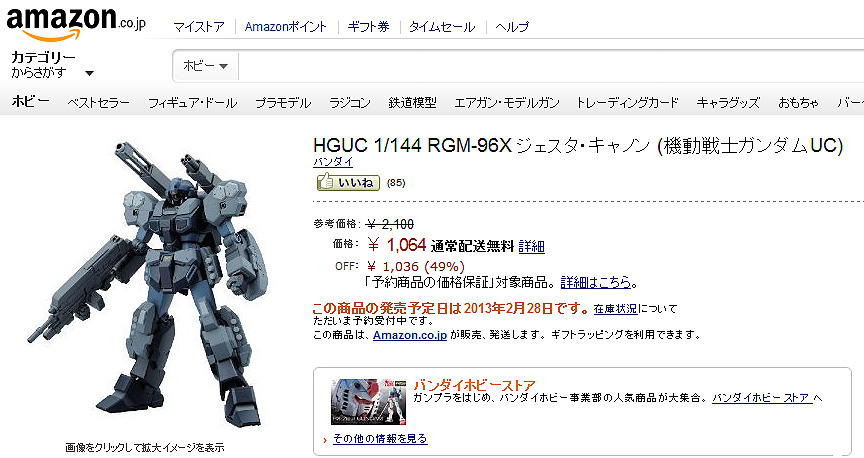Open ギフト券 link
864x458 pixels.
tap(368, 26)
